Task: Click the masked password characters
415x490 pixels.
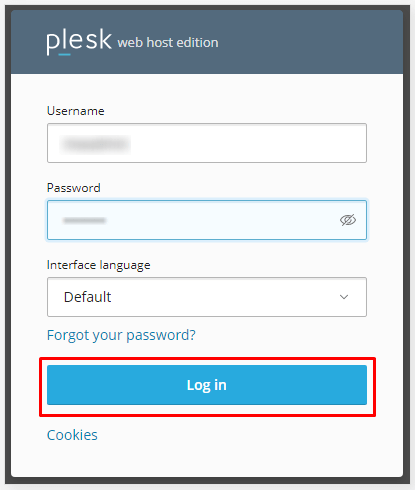Action: (x=84, y=220)
